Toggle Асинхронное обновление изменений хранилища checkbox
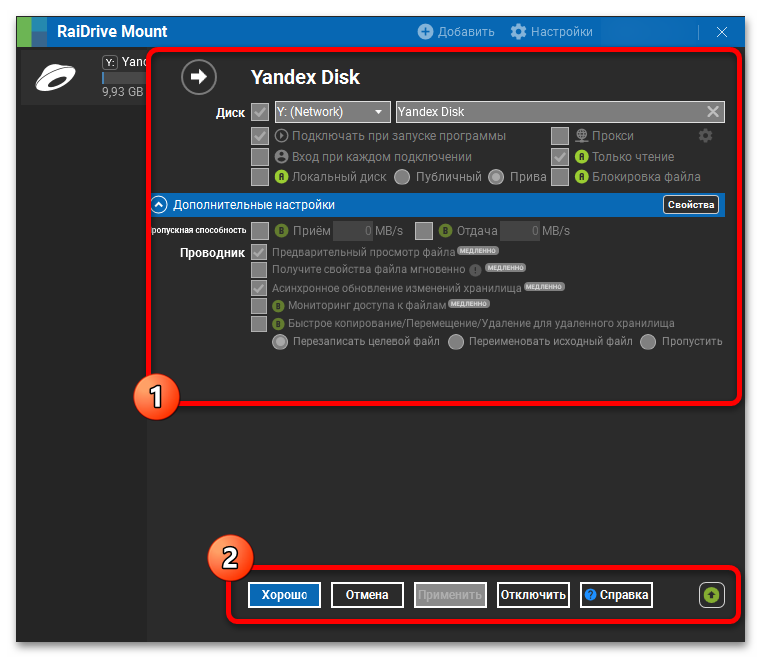The image size is (761, 658). pos(259,288)
